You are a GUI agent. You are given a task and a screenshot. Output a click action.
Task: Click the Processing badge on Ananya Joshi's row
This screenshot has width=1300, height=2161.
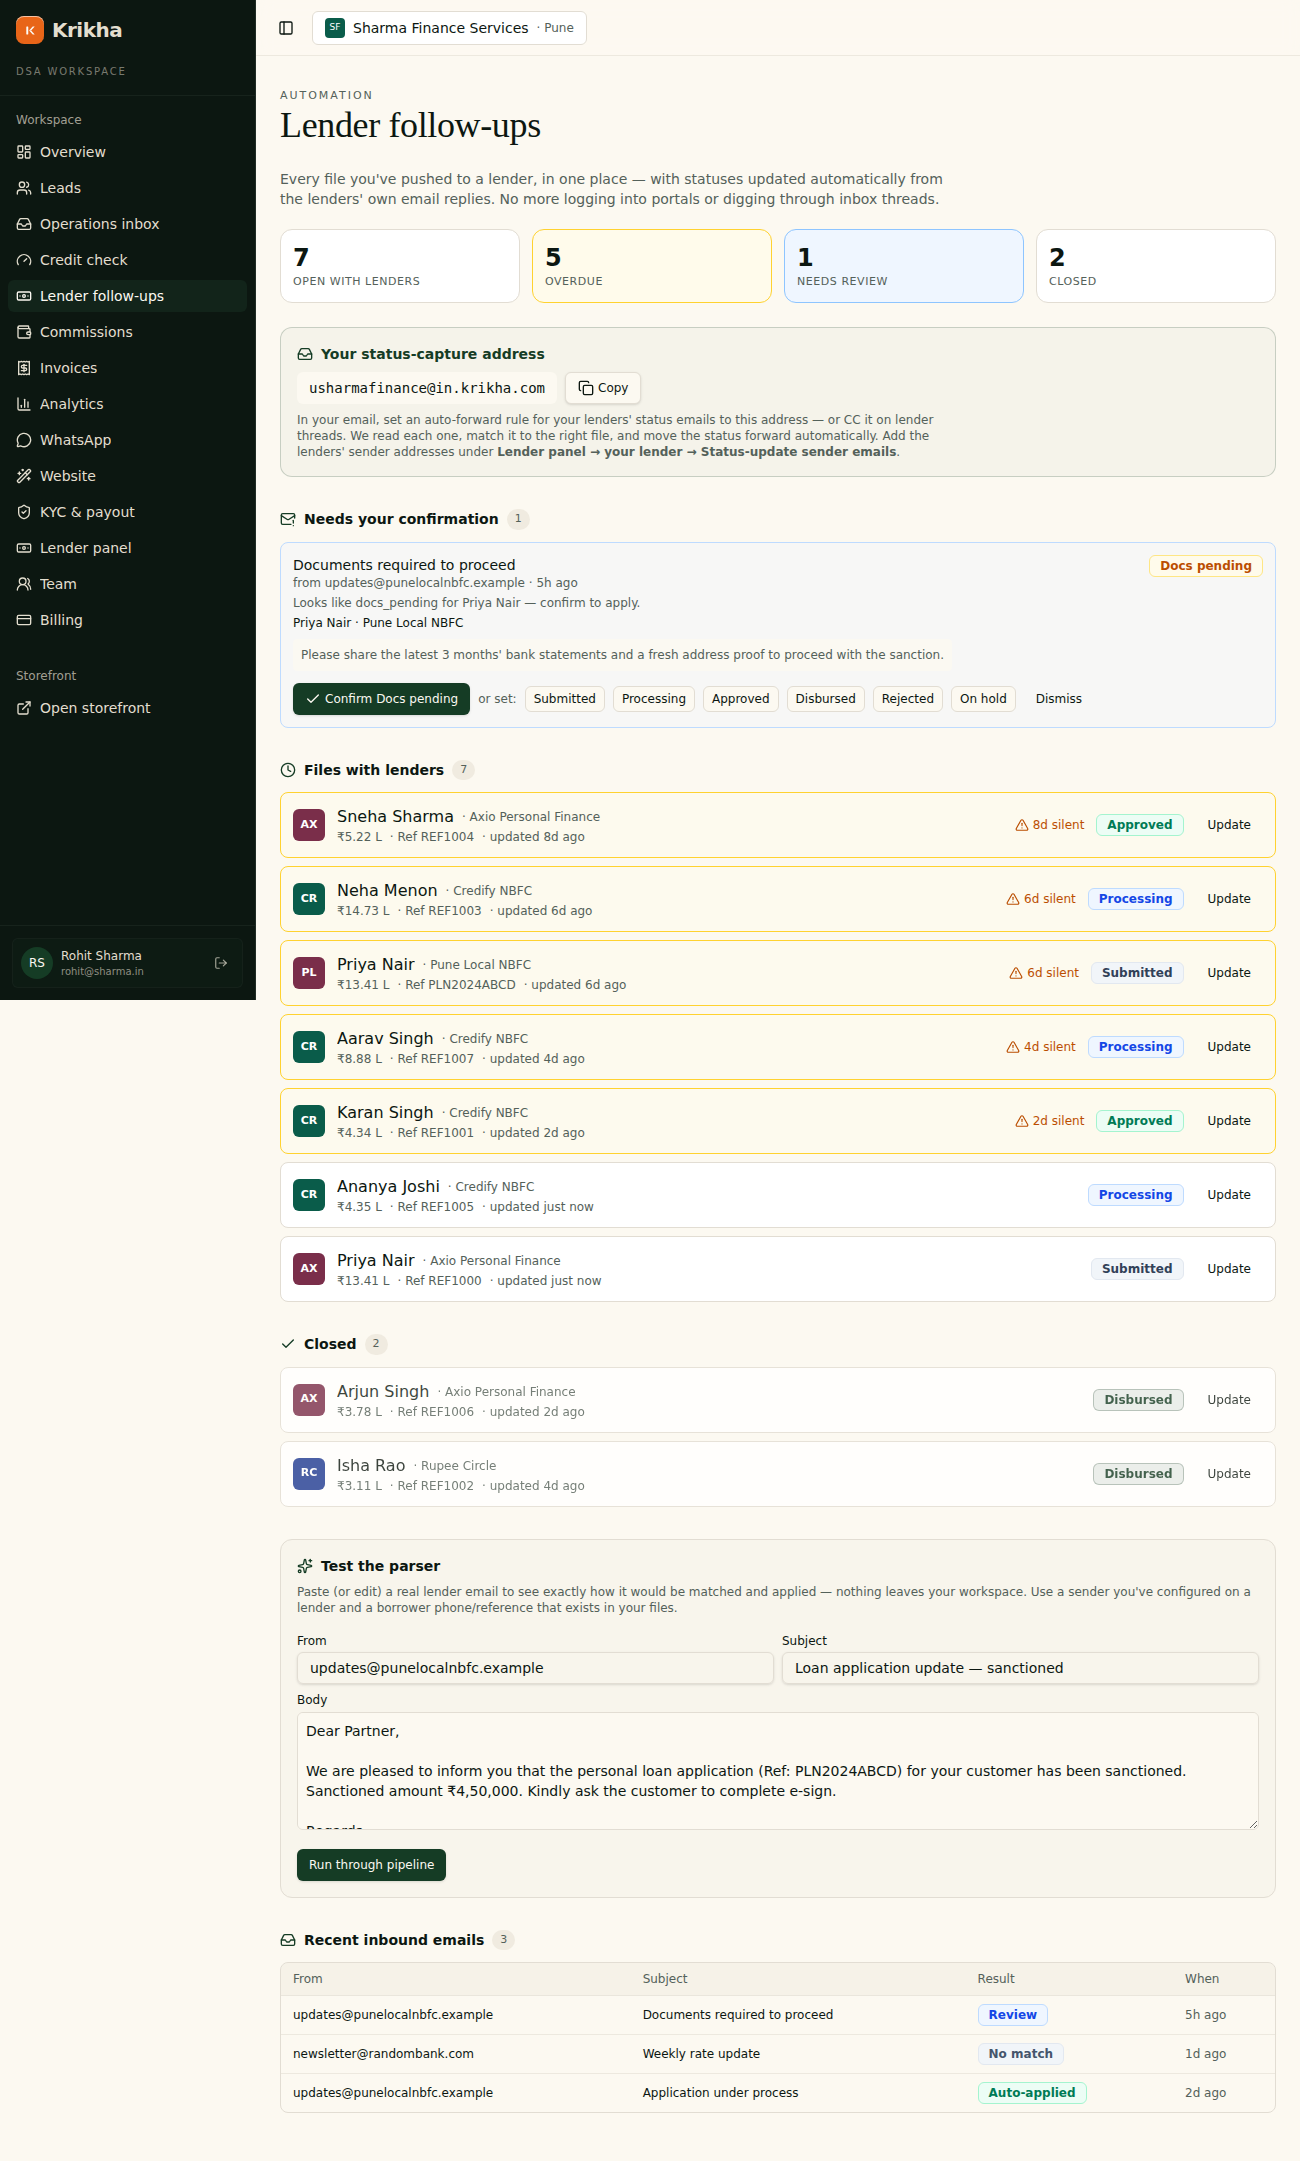(x=1136, y=1195)
